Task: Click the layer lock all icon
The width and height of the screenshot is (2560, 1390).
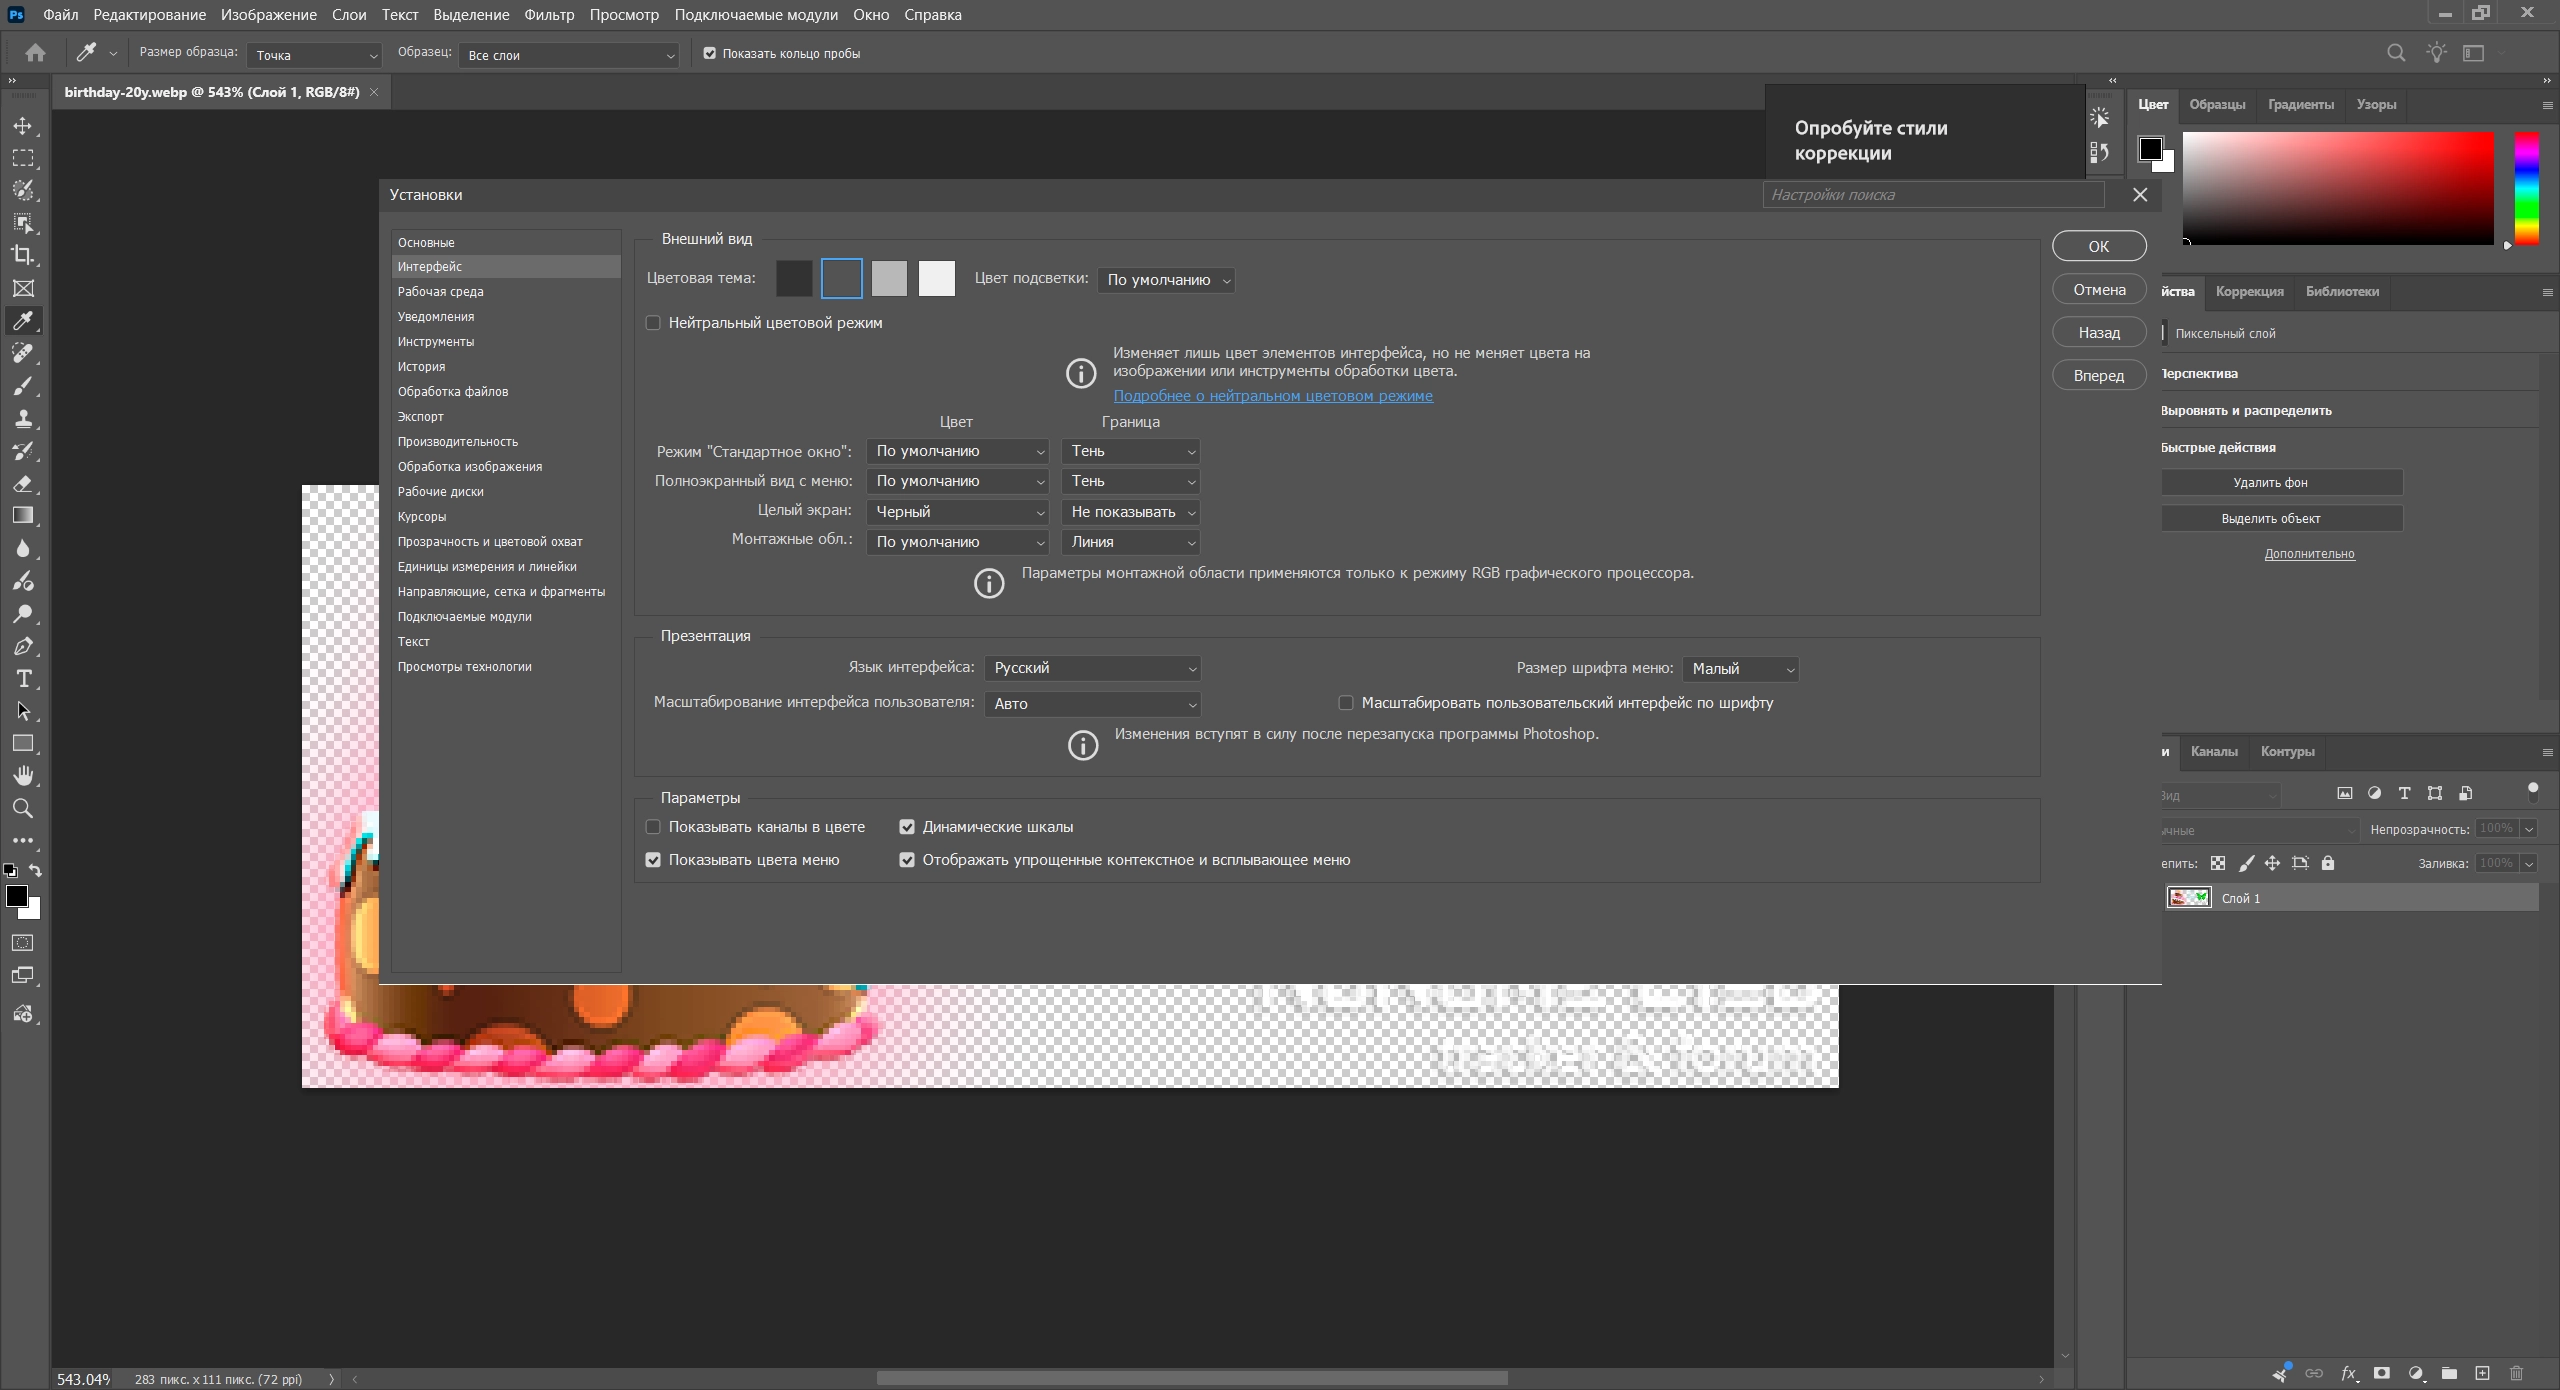Action: click(2328, 863)
